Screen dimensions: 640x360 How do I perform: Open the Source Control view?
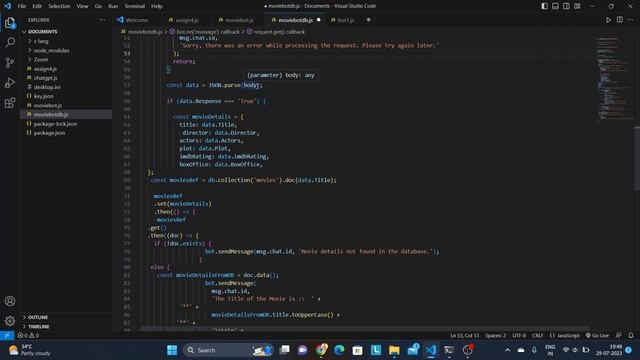(x=10, y=62)
